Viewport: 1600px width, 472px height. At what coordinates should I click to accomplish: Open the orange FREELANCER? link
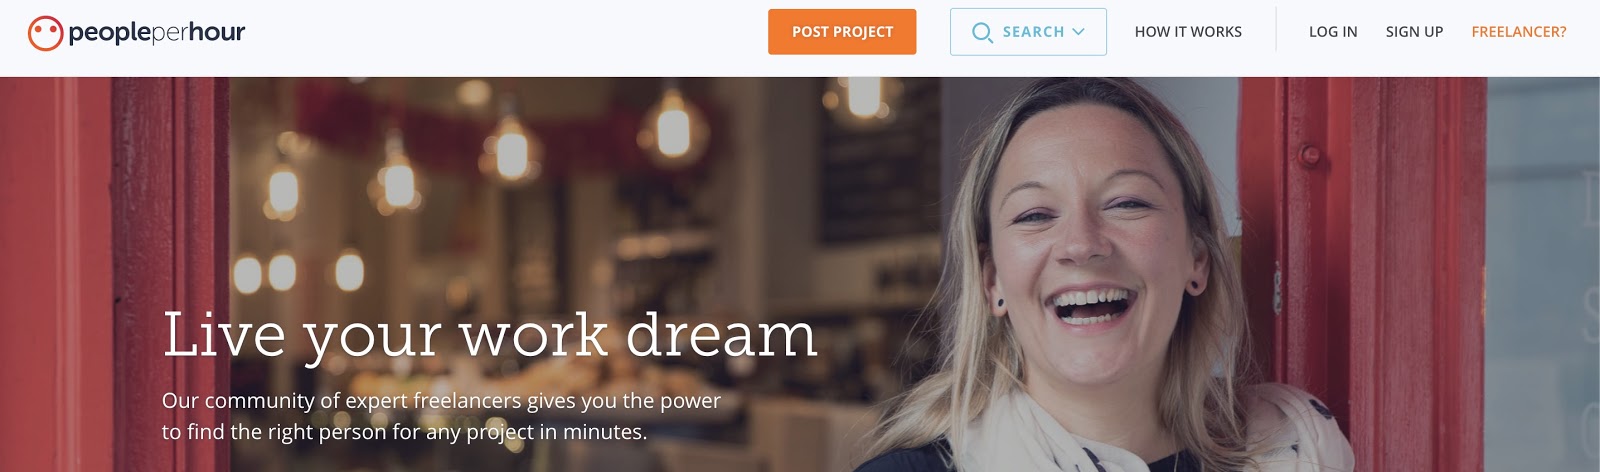[1518, 32]
